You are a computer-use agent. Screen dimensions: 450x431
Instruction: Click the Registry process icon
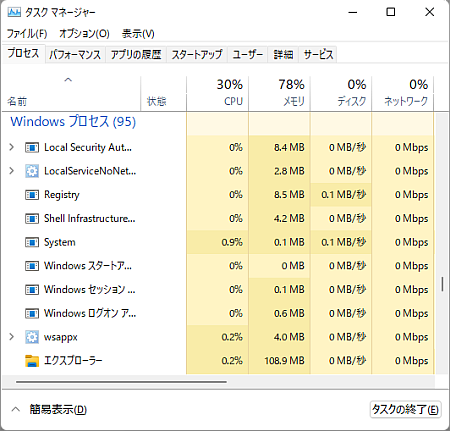tap(32, 195)
